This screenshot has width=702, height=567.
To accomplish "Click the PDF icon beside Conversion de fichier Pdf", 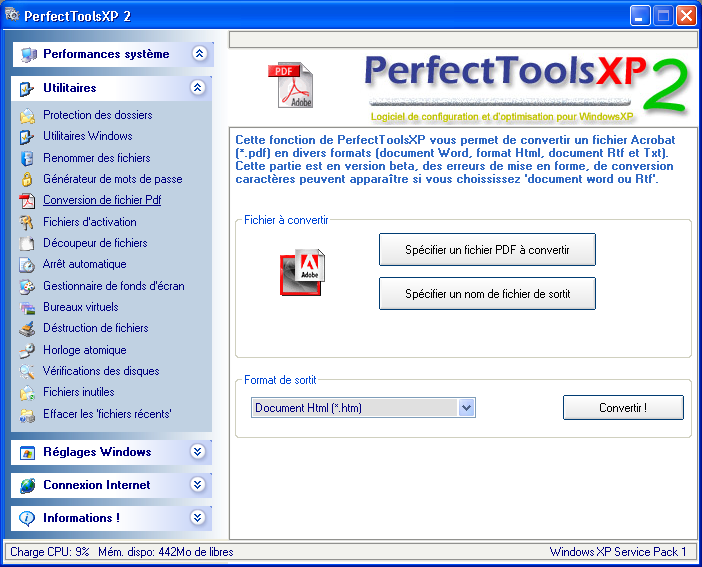I will pyautogui.click(x=27, y=201).
